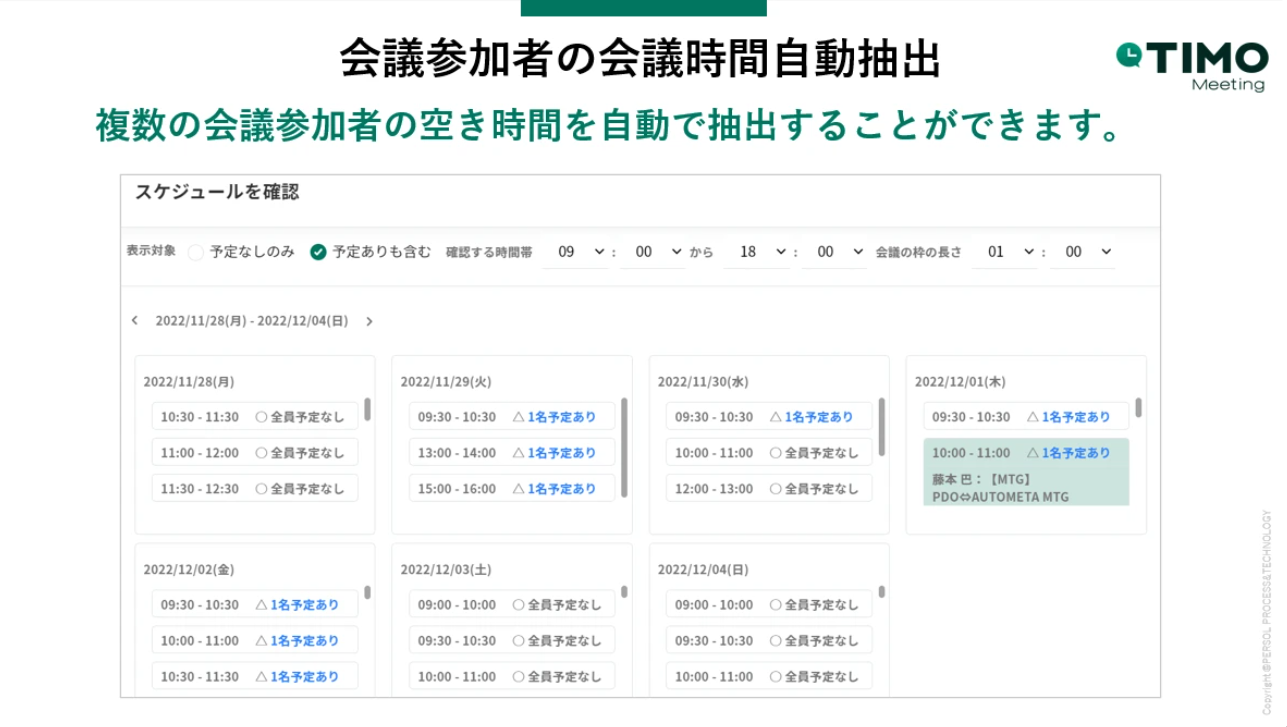Click the スケジュールを確認 heading
Viewport: 1287px width, 727px height.
point(217,192)
